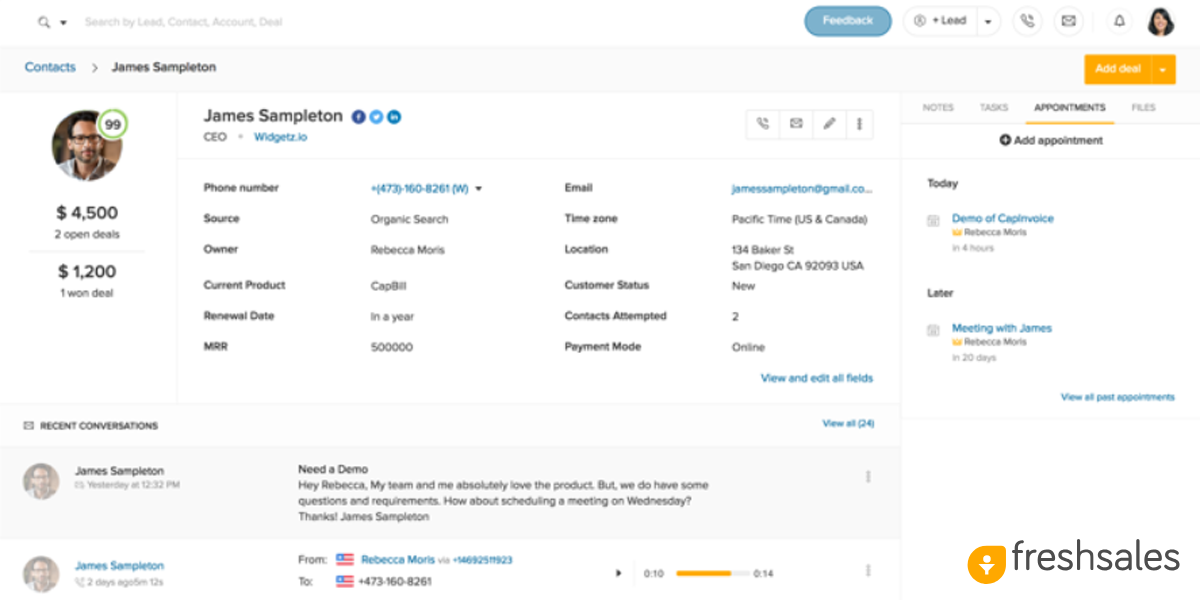Click the Recent Conversations envelope icon
Image resolution: width=1200 pixels, height=600 pixels.
28,426
